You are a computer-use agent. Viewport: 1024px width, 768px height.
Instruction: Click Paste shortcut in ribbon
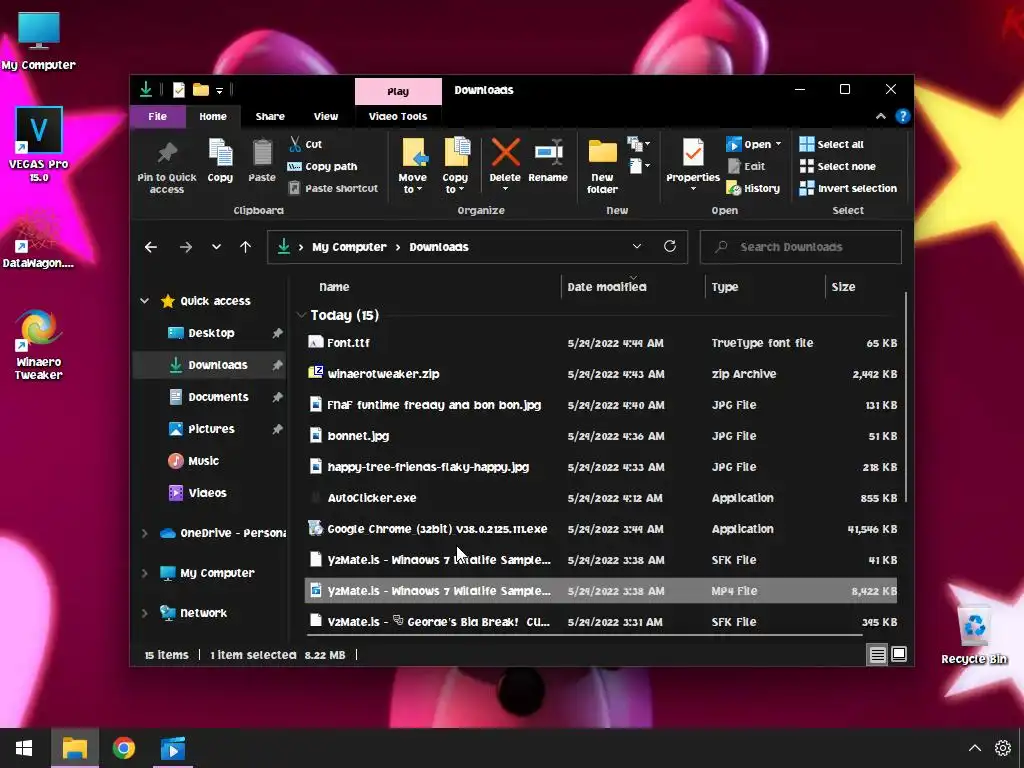(333, 188)
